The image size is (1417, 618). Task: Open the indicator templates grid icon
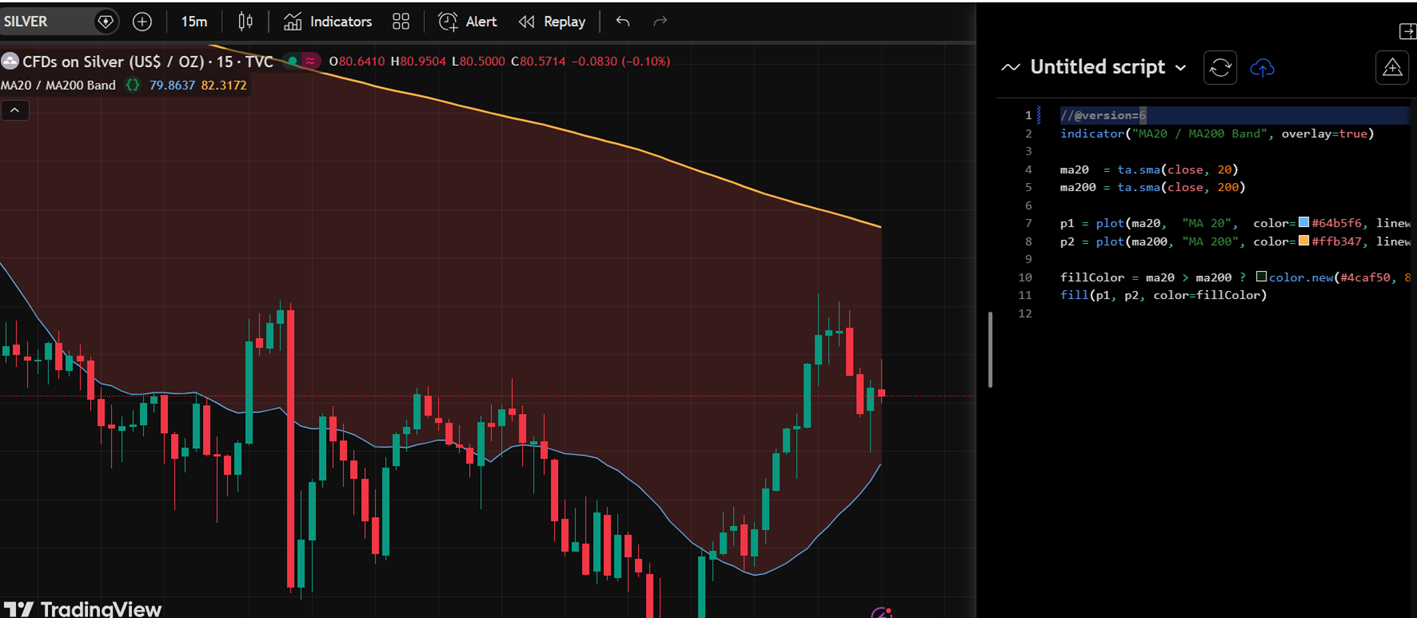click(401, 21)
